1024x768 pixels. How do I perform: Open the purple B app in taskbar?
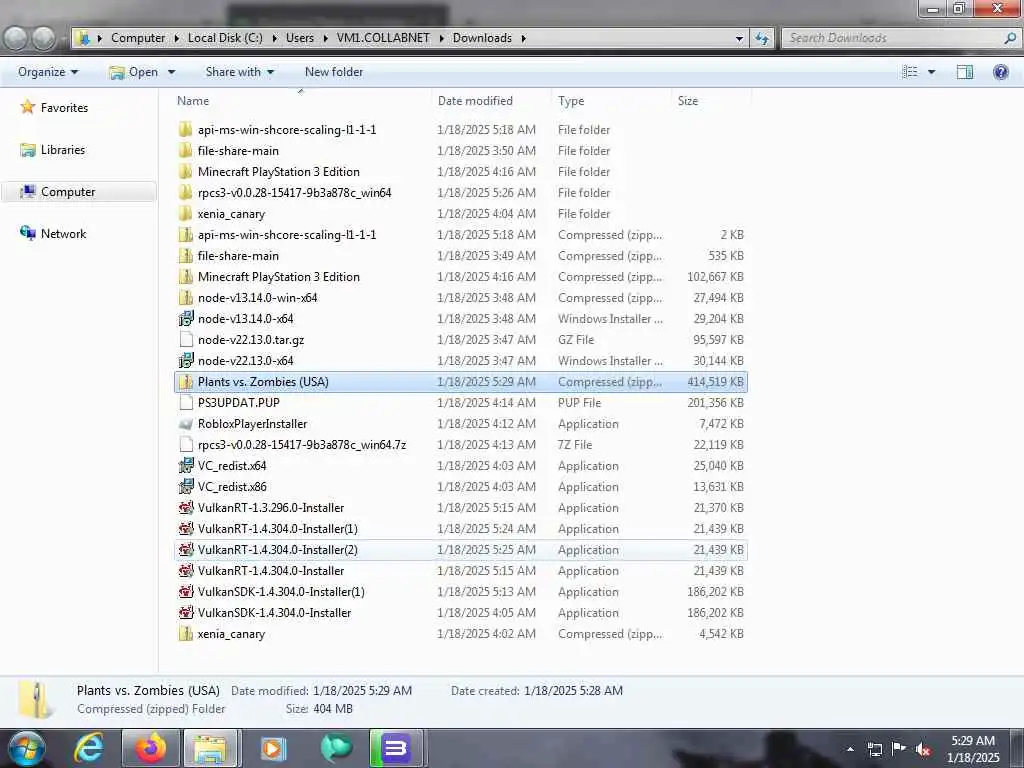click(x=396, y=748)
